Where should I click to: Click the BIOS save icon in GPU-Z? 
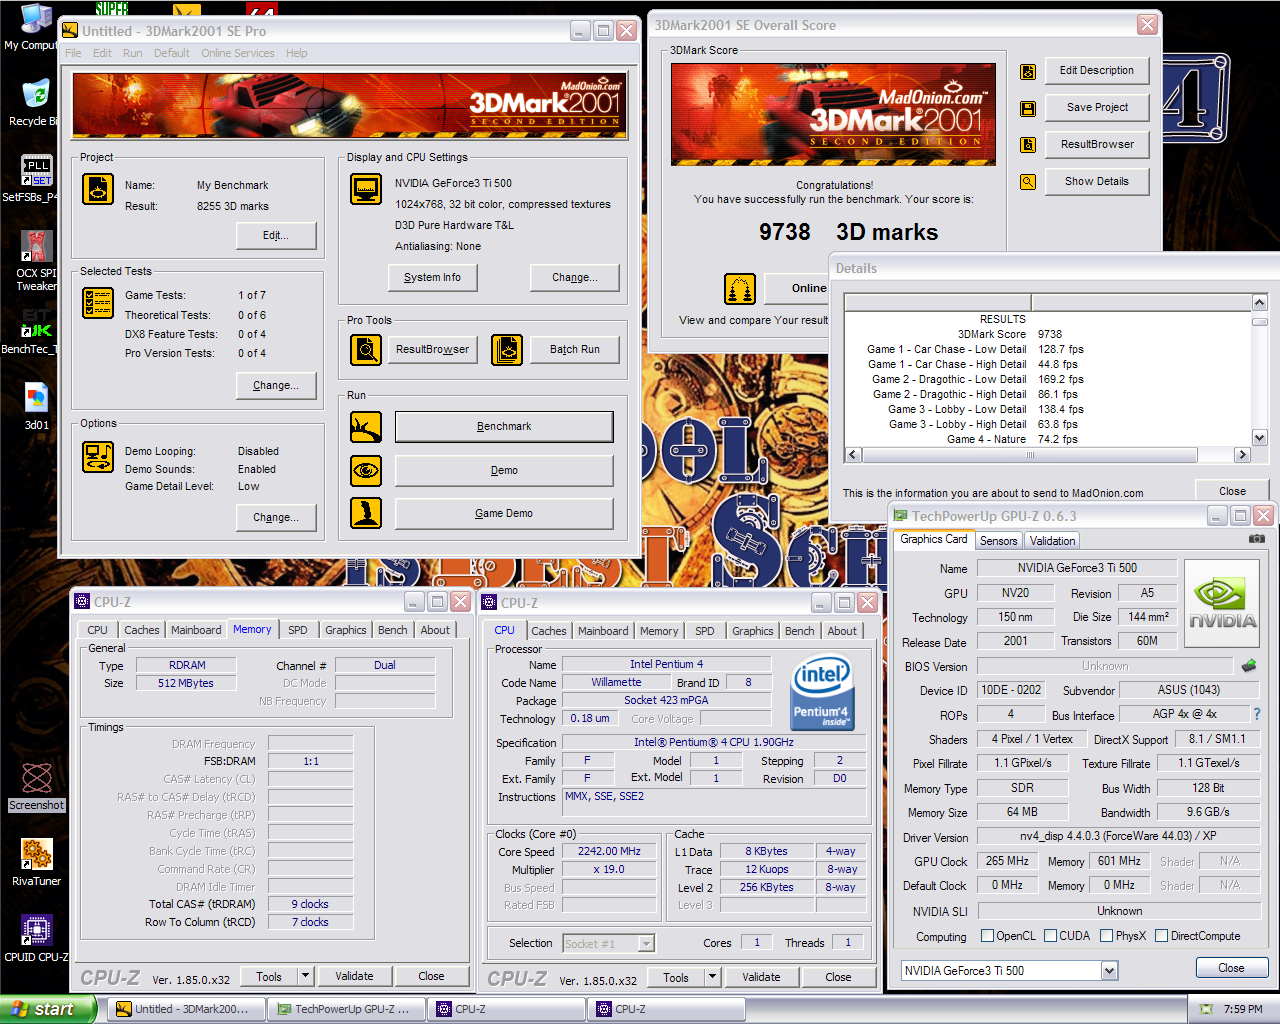(x=1249, y=666)
